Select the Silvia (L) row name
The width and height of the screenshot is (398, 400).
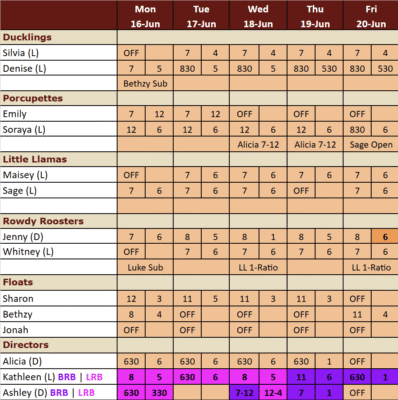point(21,53)
